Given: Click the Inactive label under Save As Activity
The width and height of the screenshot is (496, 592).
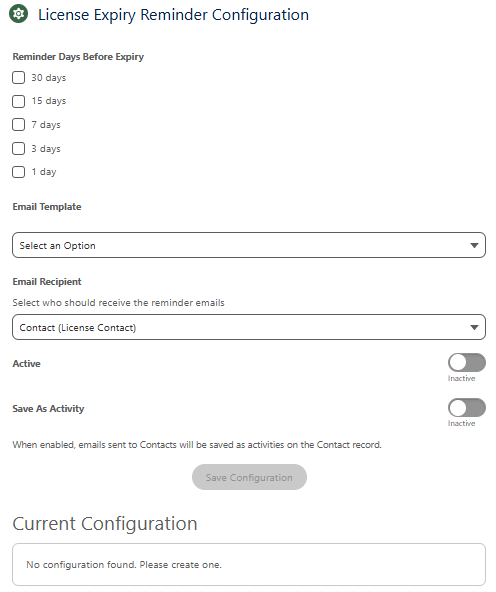Looking at the screenshot, I should (461, 423).
